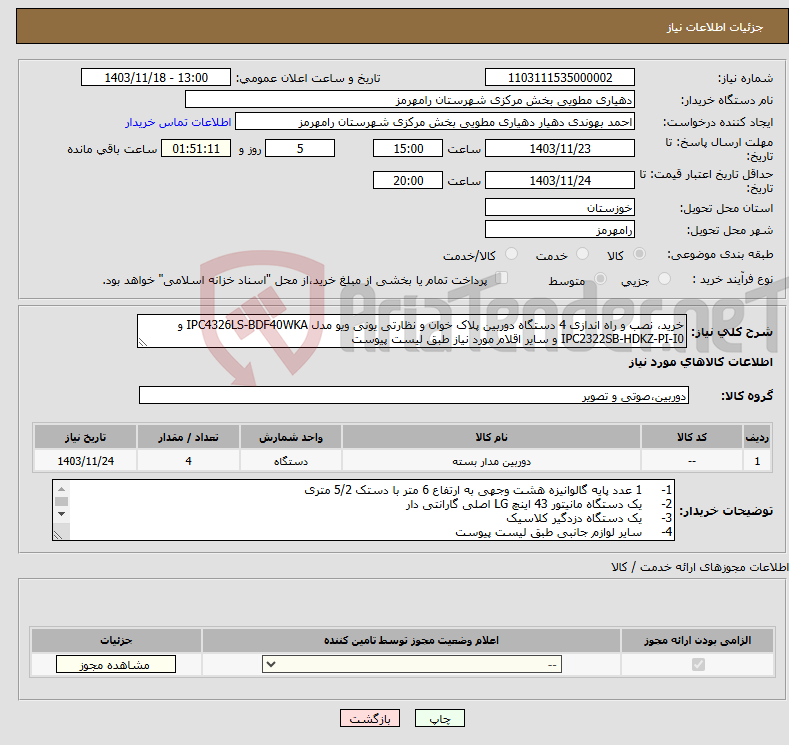
Task: Click the نام کالا column header
Action: [491, 437]
